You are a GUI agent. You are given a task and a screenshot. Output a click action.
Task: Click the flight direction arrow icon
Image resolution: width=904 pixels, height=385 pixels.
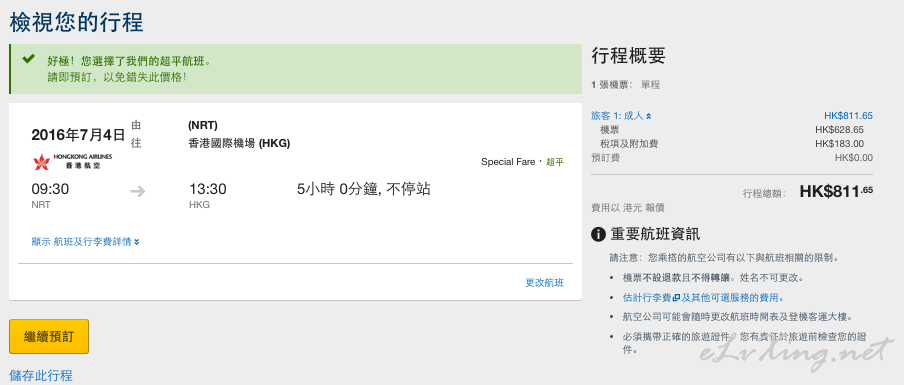tap(138, 191)
